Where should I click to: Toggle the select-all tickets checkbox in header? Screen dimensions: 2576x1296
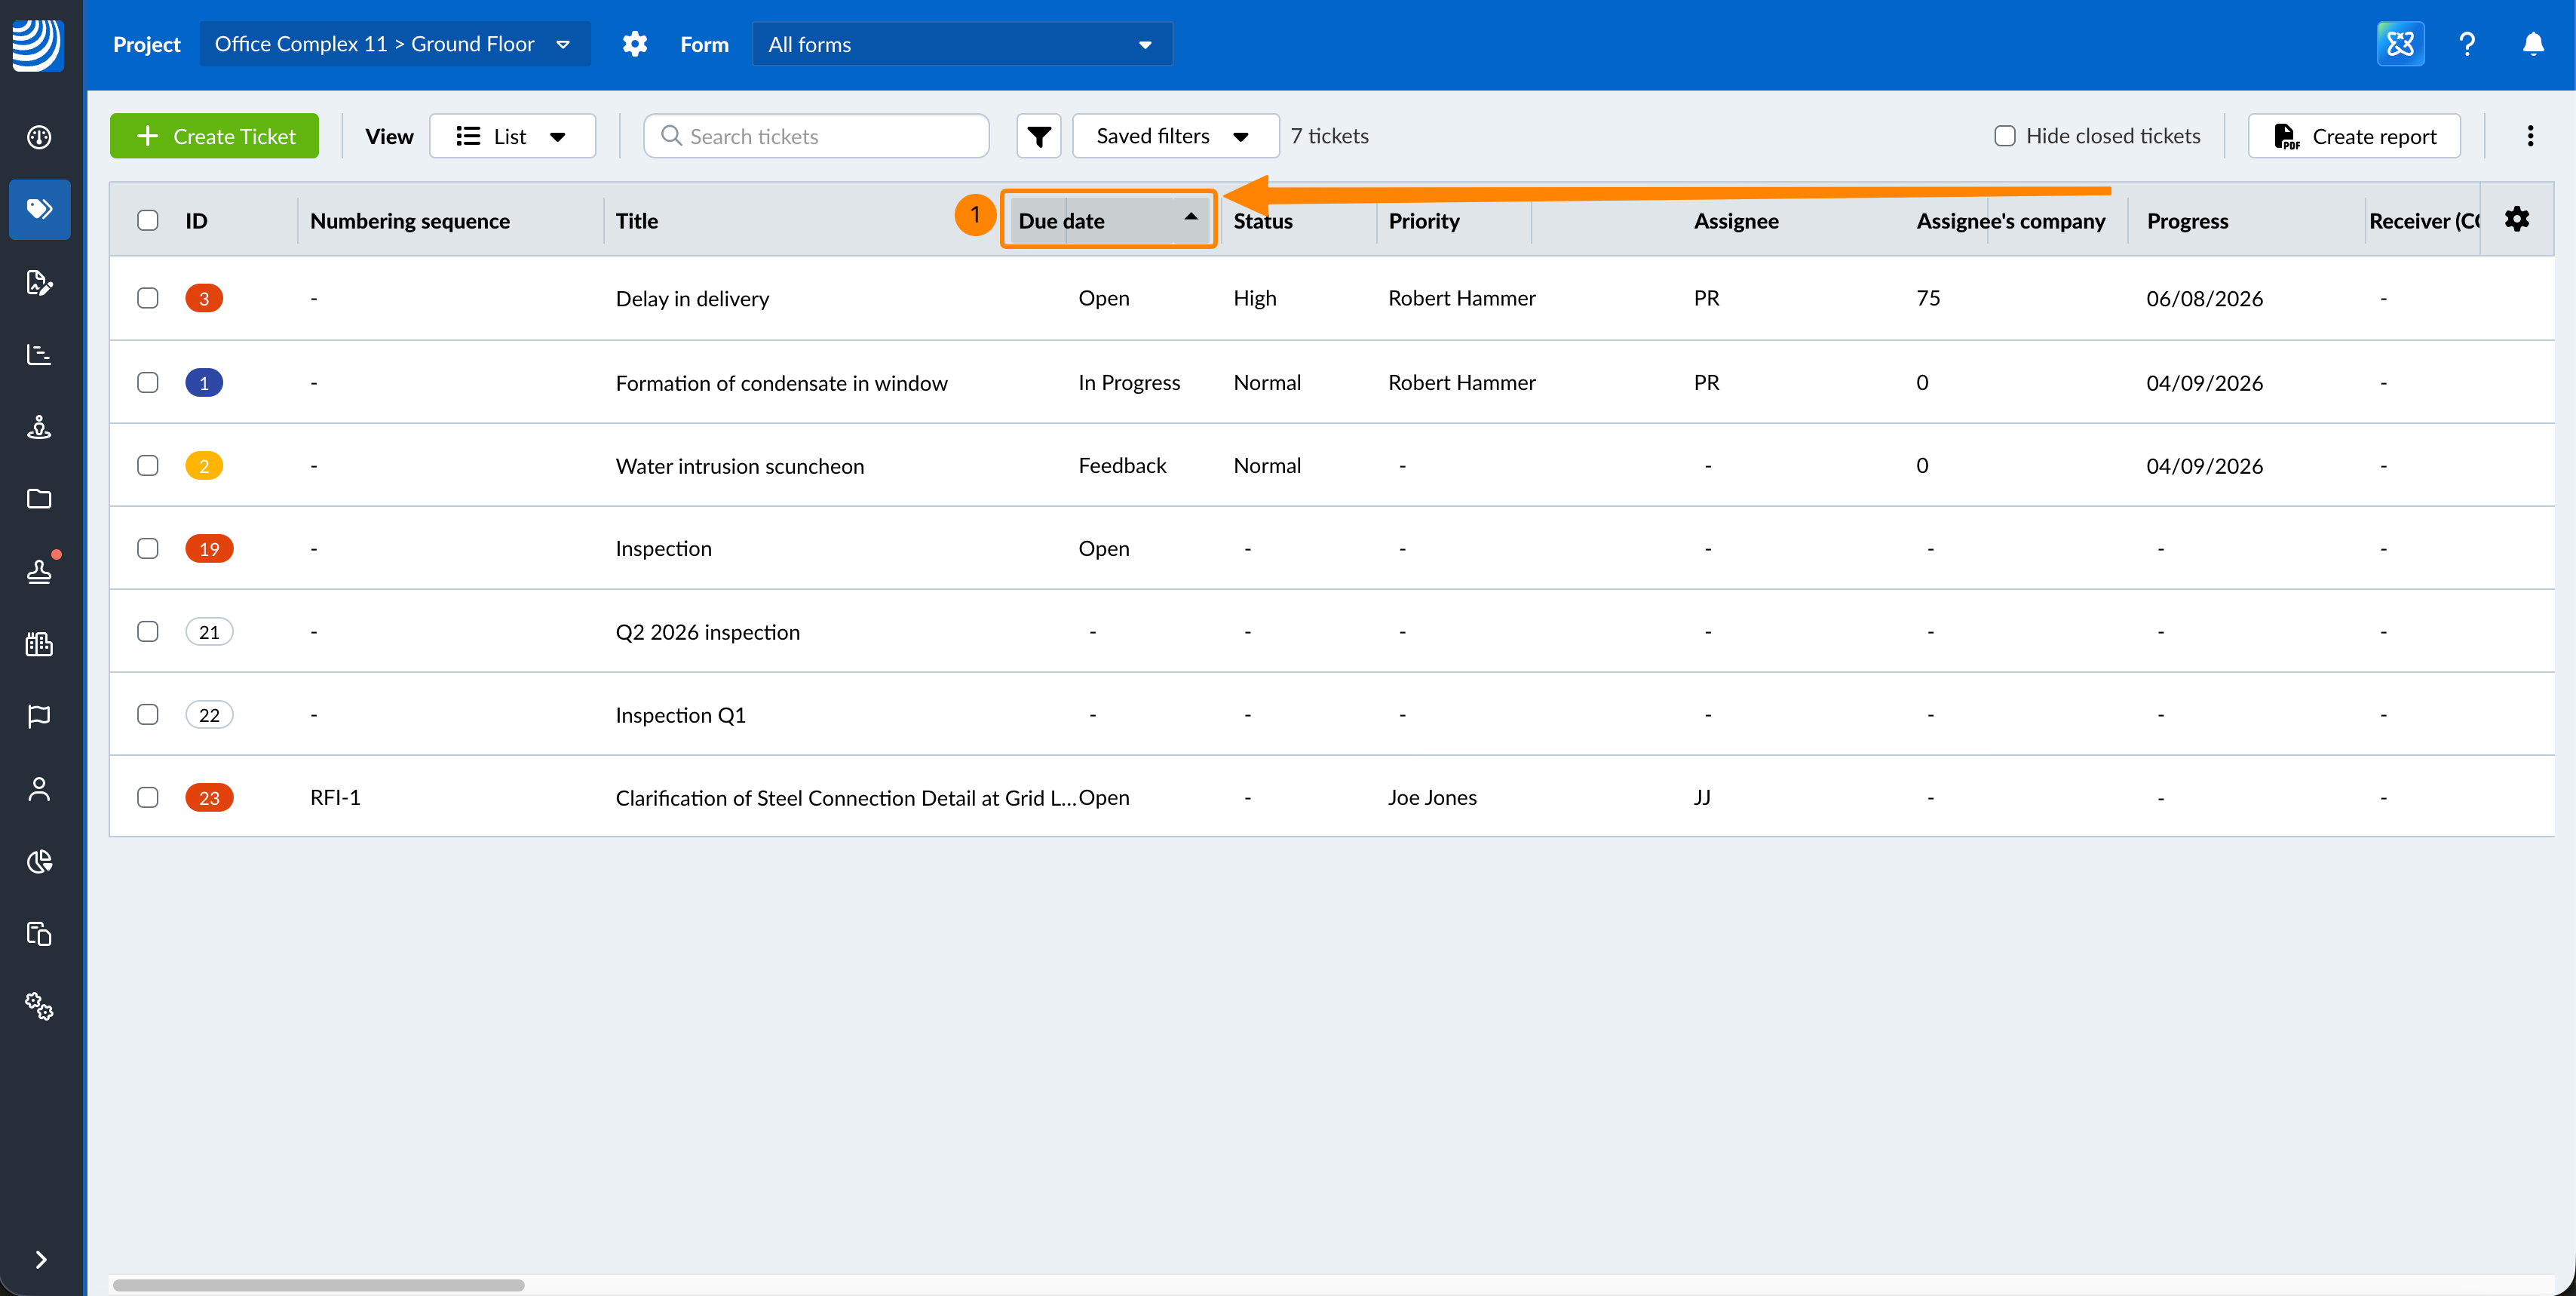point(148,220)
